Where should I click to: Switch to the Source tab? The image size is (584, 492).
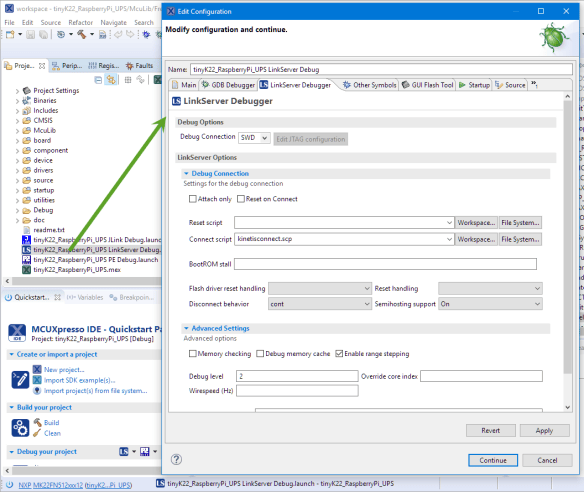(510, 85)
